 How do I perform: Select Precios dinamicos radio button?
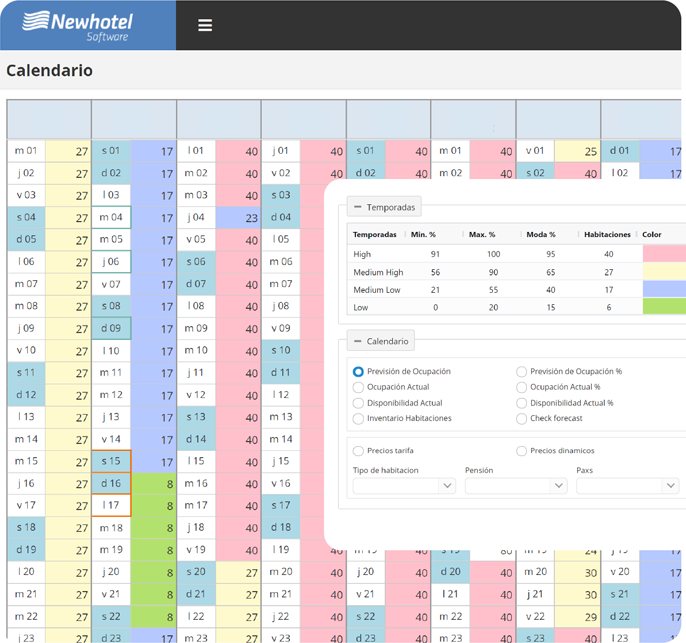pos(521,451)
